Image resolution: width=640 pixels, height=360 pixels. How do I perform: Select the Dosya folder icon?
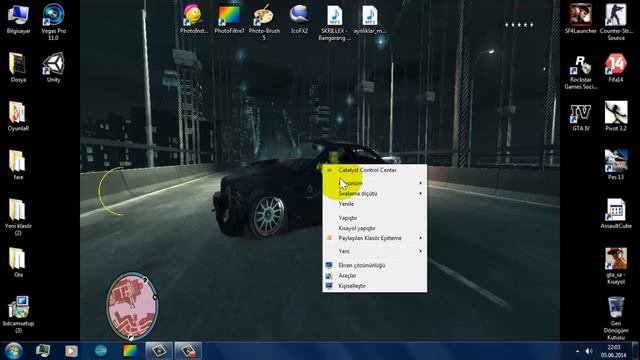[18, 67]
